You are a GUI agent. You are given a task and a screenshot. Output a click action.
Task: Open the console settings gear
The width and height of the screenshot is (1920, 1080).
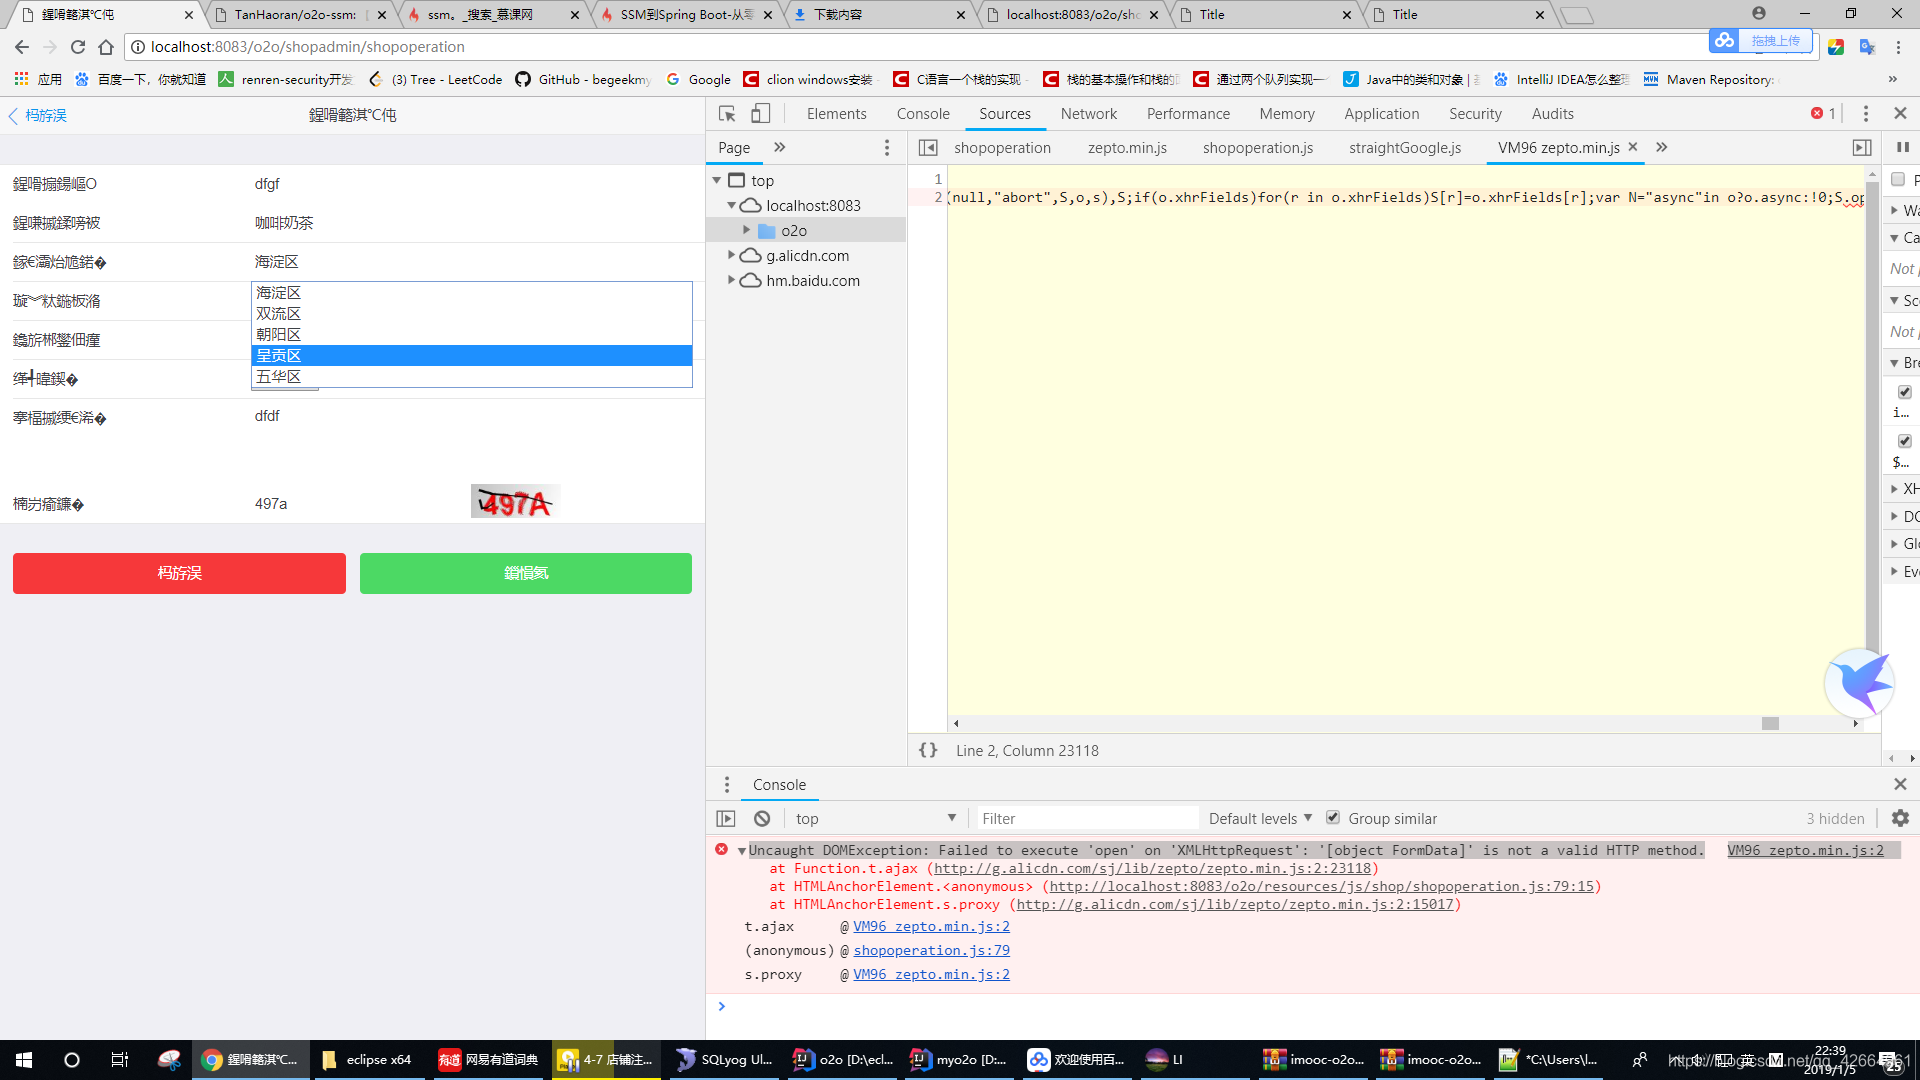click(x=1900, y=819)
